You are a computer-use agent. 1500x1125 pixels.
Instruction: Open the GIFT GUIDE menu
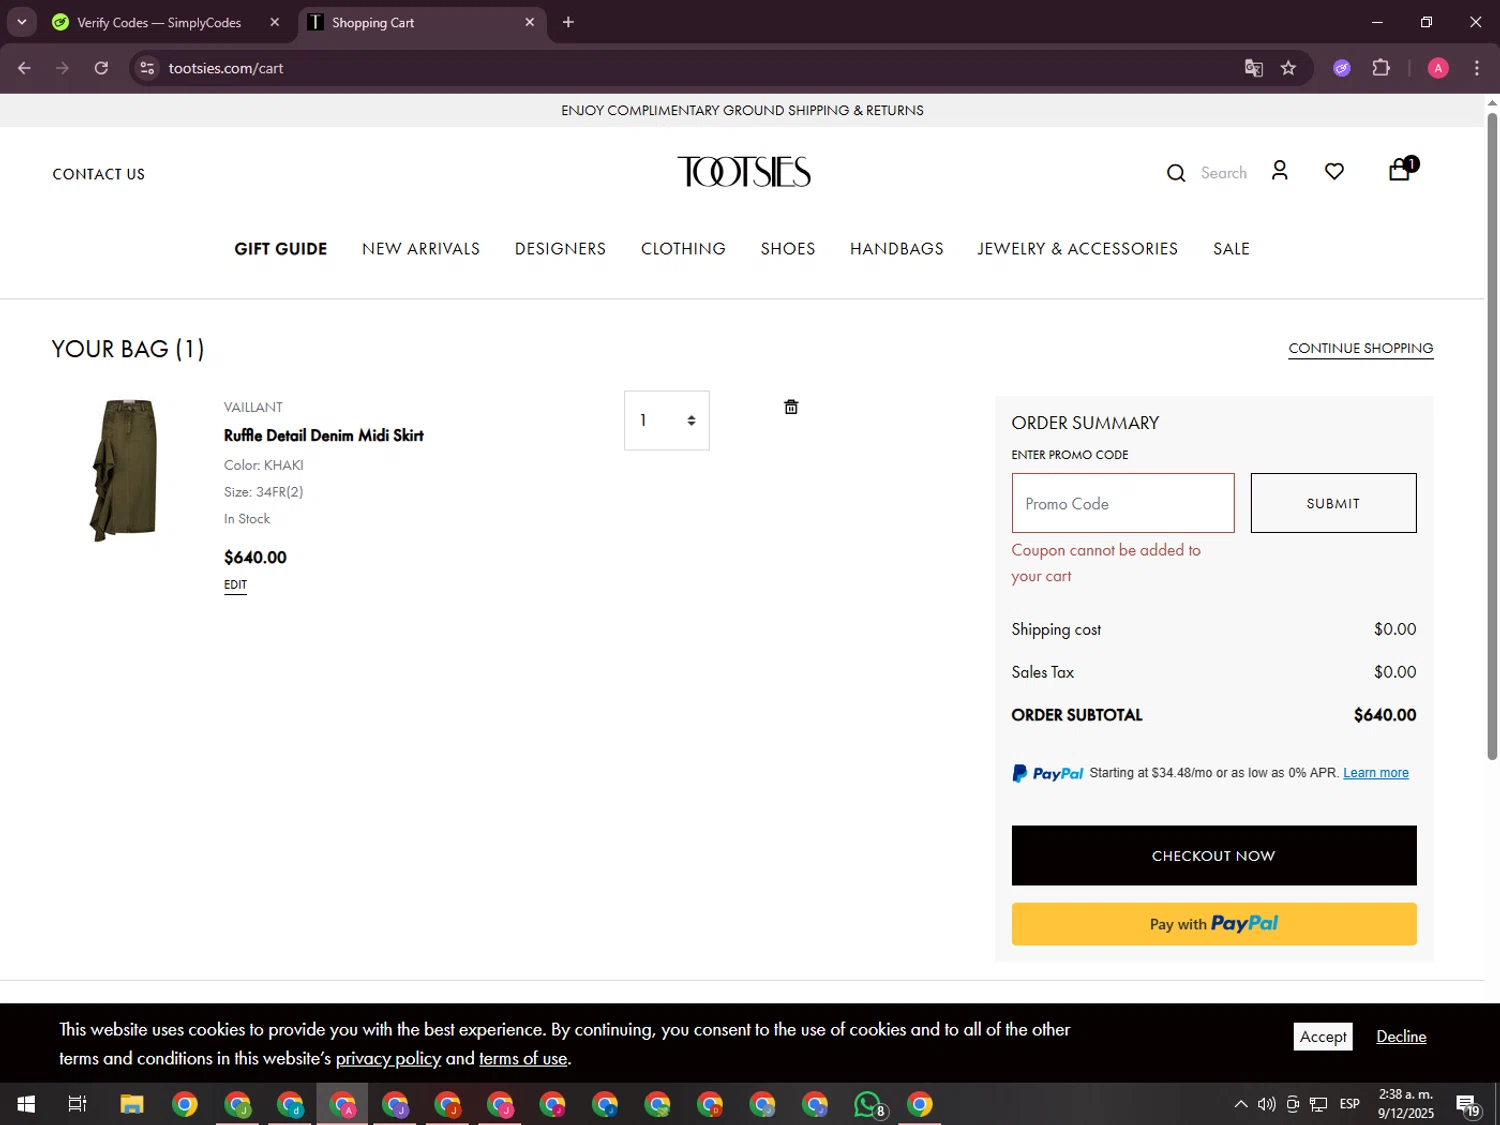pos(281,249)
